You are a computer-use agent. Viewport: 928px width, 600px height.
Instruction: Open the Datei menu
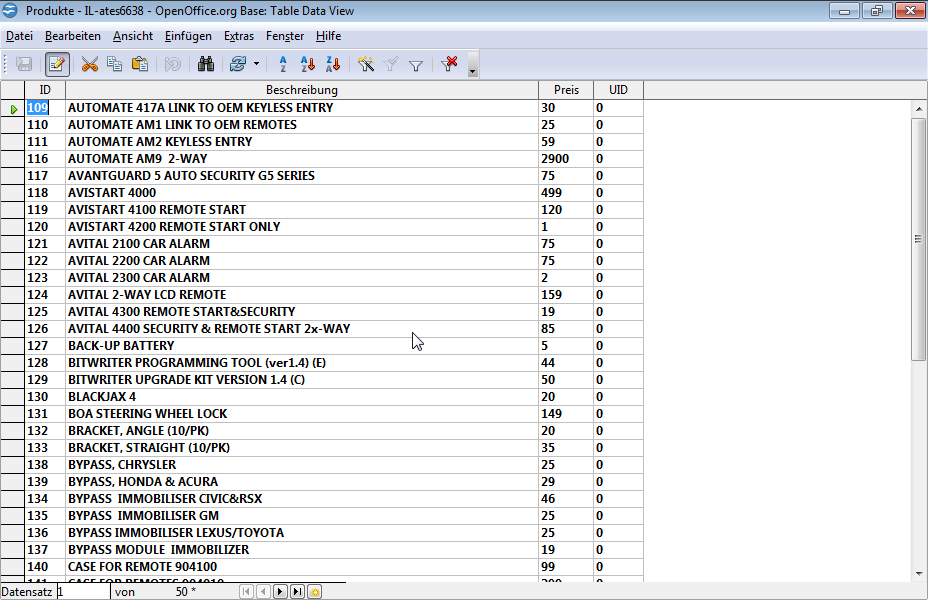click(x=19, y=36)
